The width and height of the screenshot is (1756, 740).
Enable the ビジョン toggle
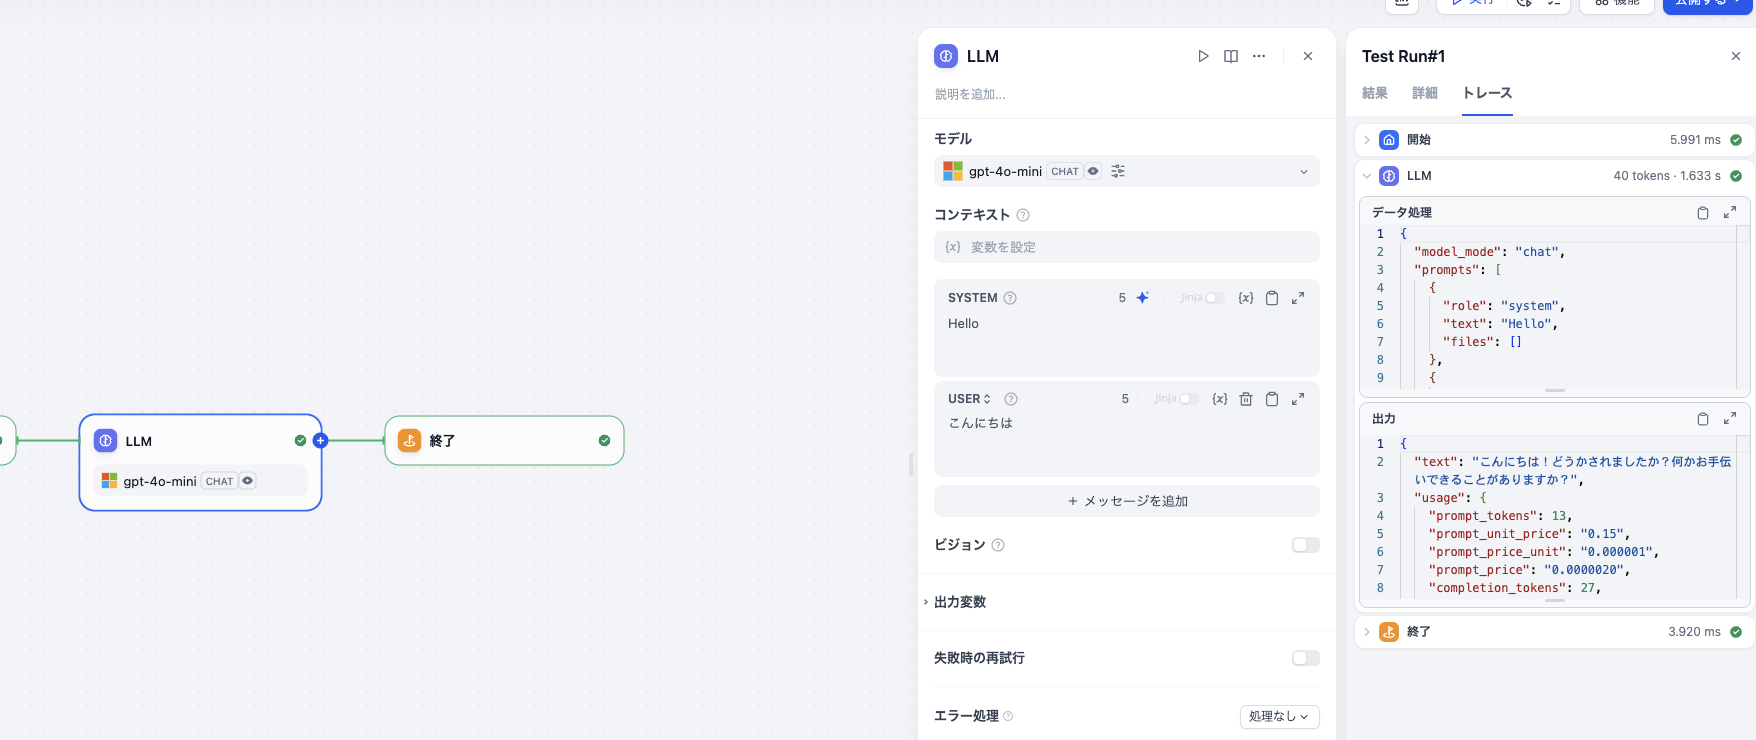[1306, 545]
